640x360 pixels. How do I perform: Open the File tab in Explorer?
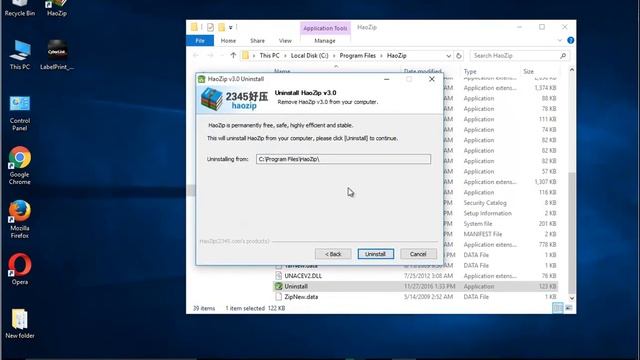click(x=200, y=41)
